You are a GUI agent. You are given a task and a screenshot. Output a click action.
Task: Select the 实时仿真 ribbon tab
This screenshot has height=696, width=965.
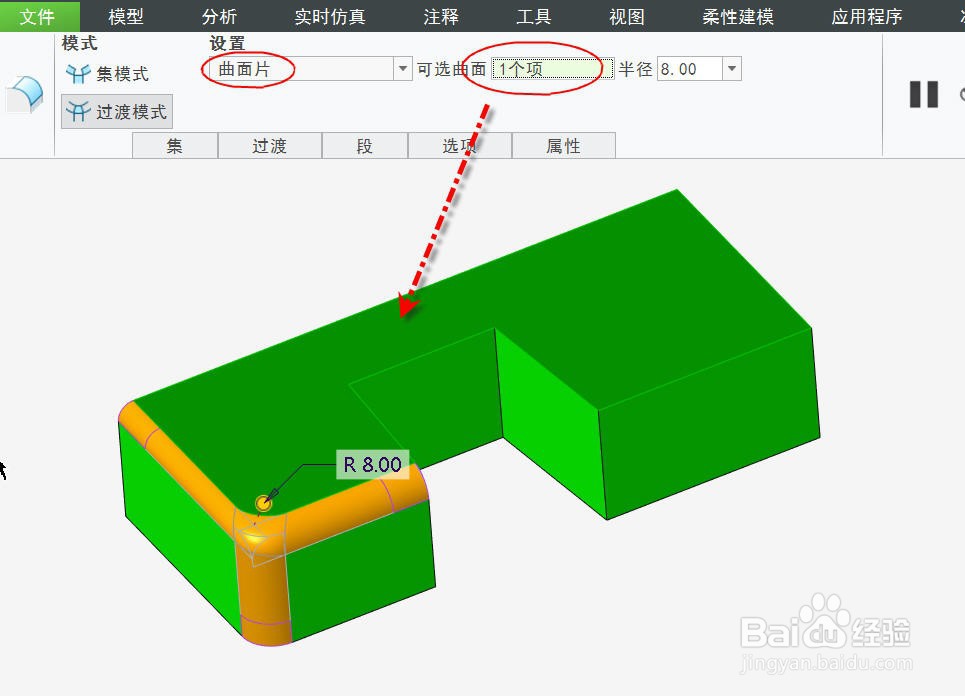click(329, 16)
